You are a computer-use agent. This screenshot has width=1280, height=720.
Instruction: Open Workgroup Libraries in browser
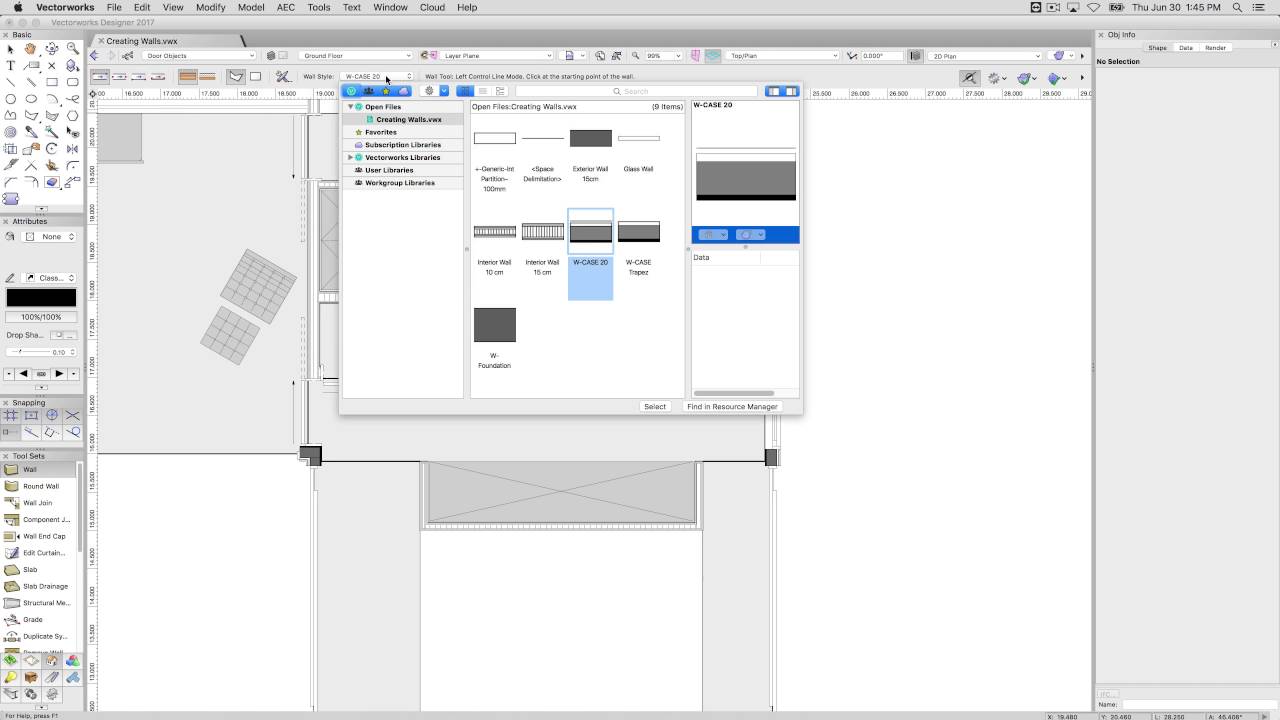tap(399, 183)
